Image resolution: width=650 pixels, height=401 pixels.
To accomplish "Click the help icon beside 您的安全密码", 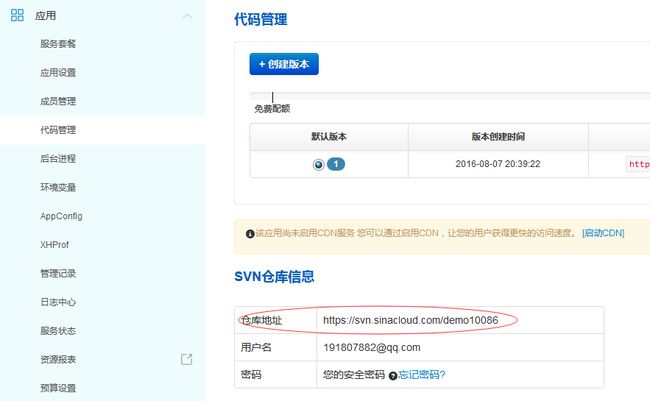I will [393, 376].
